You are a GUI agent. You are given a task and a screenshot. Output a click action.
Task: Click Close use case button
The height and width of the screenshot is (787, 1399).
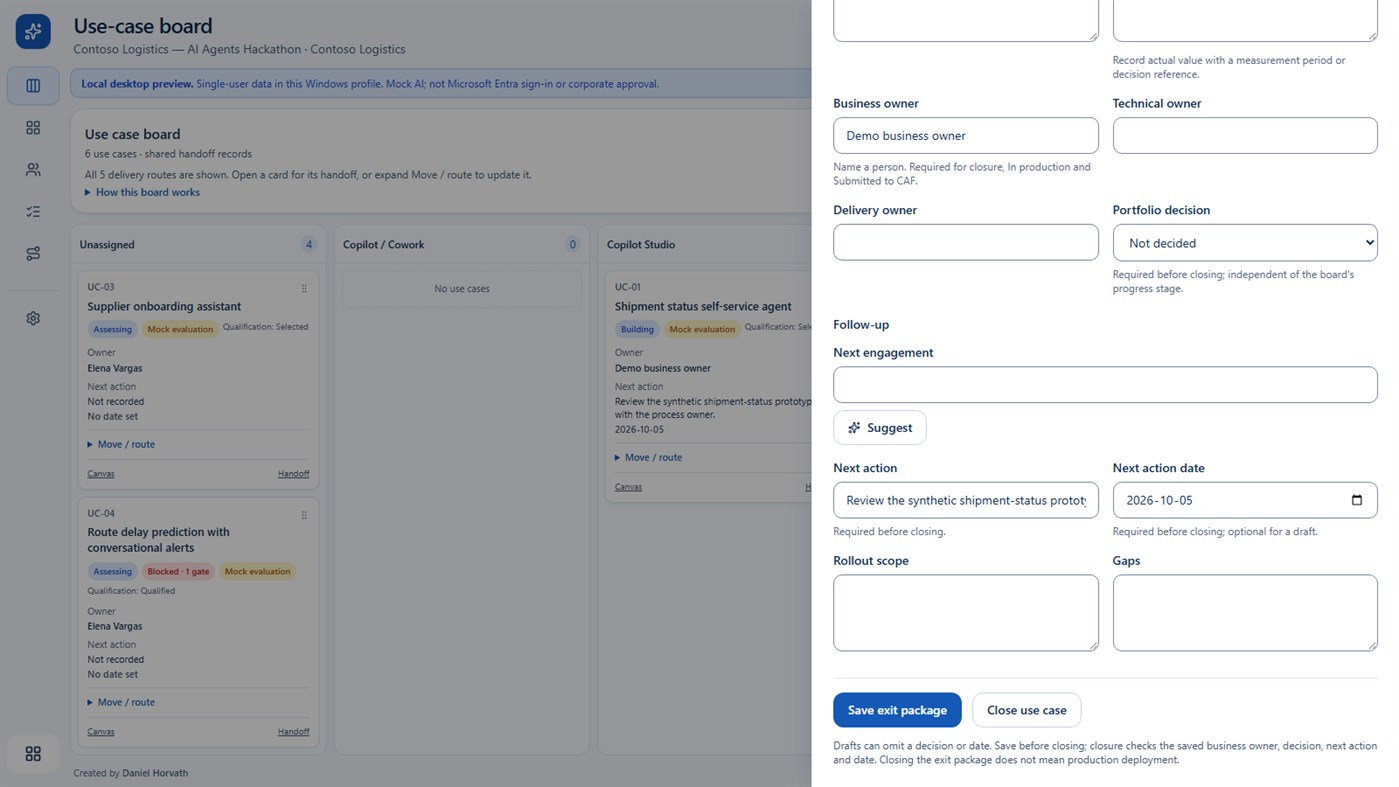(1026, 710)
